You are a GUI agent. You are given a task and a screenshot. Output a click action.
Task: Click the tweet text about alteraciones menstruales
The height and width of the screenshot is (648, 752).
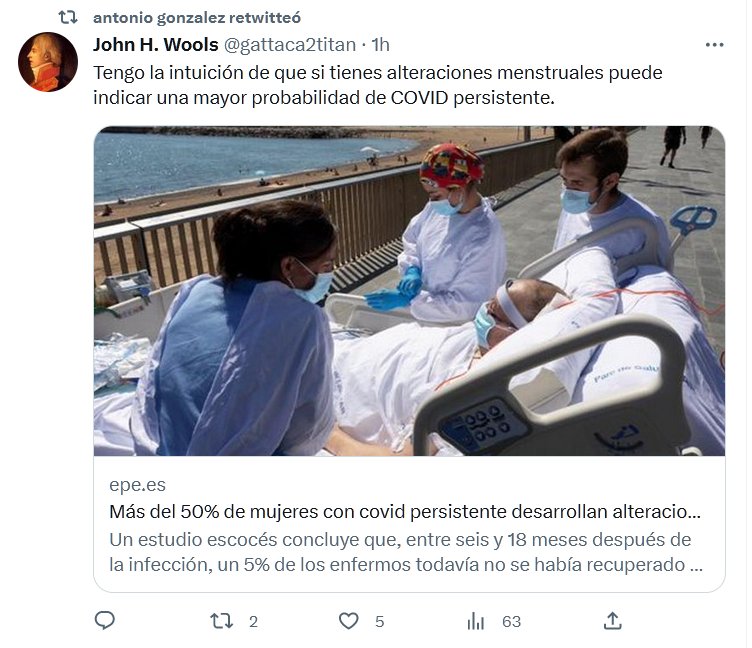coord(377,85)
